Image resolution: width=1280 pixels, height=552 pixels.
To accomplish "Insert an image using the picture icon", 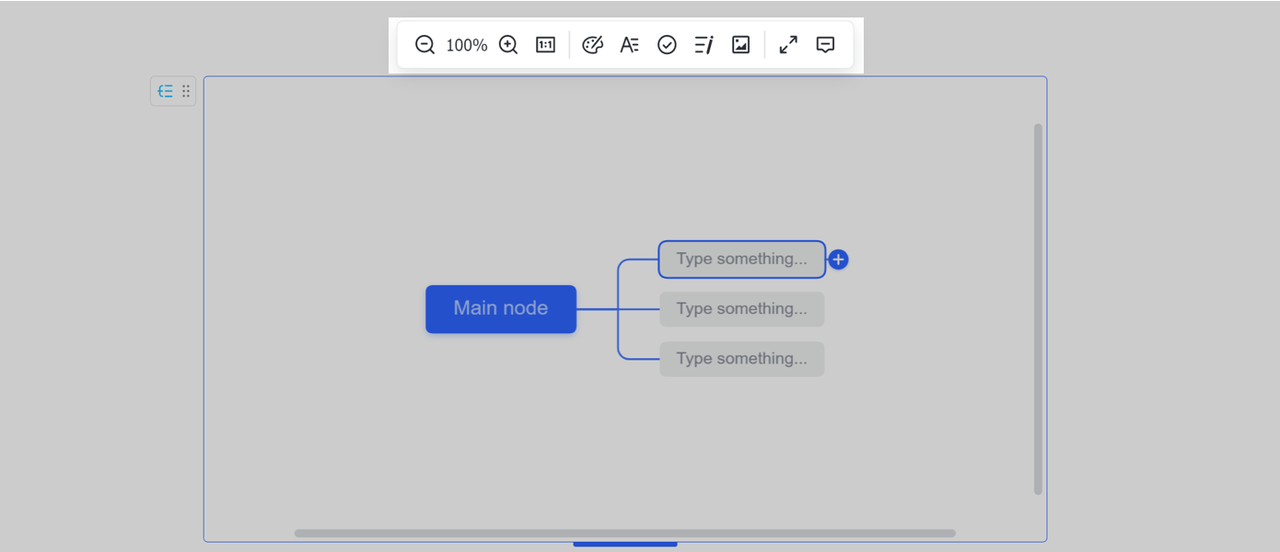I will tap(741, 45).
